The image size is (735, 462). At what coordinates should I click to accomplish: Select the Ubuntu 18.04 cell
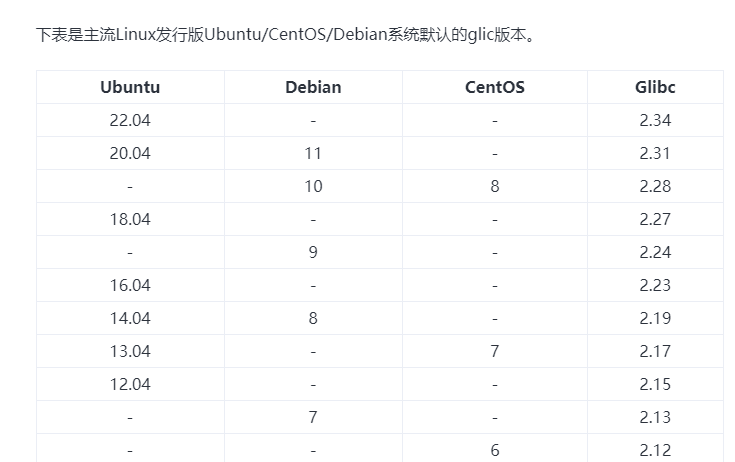tap(130, 219)
